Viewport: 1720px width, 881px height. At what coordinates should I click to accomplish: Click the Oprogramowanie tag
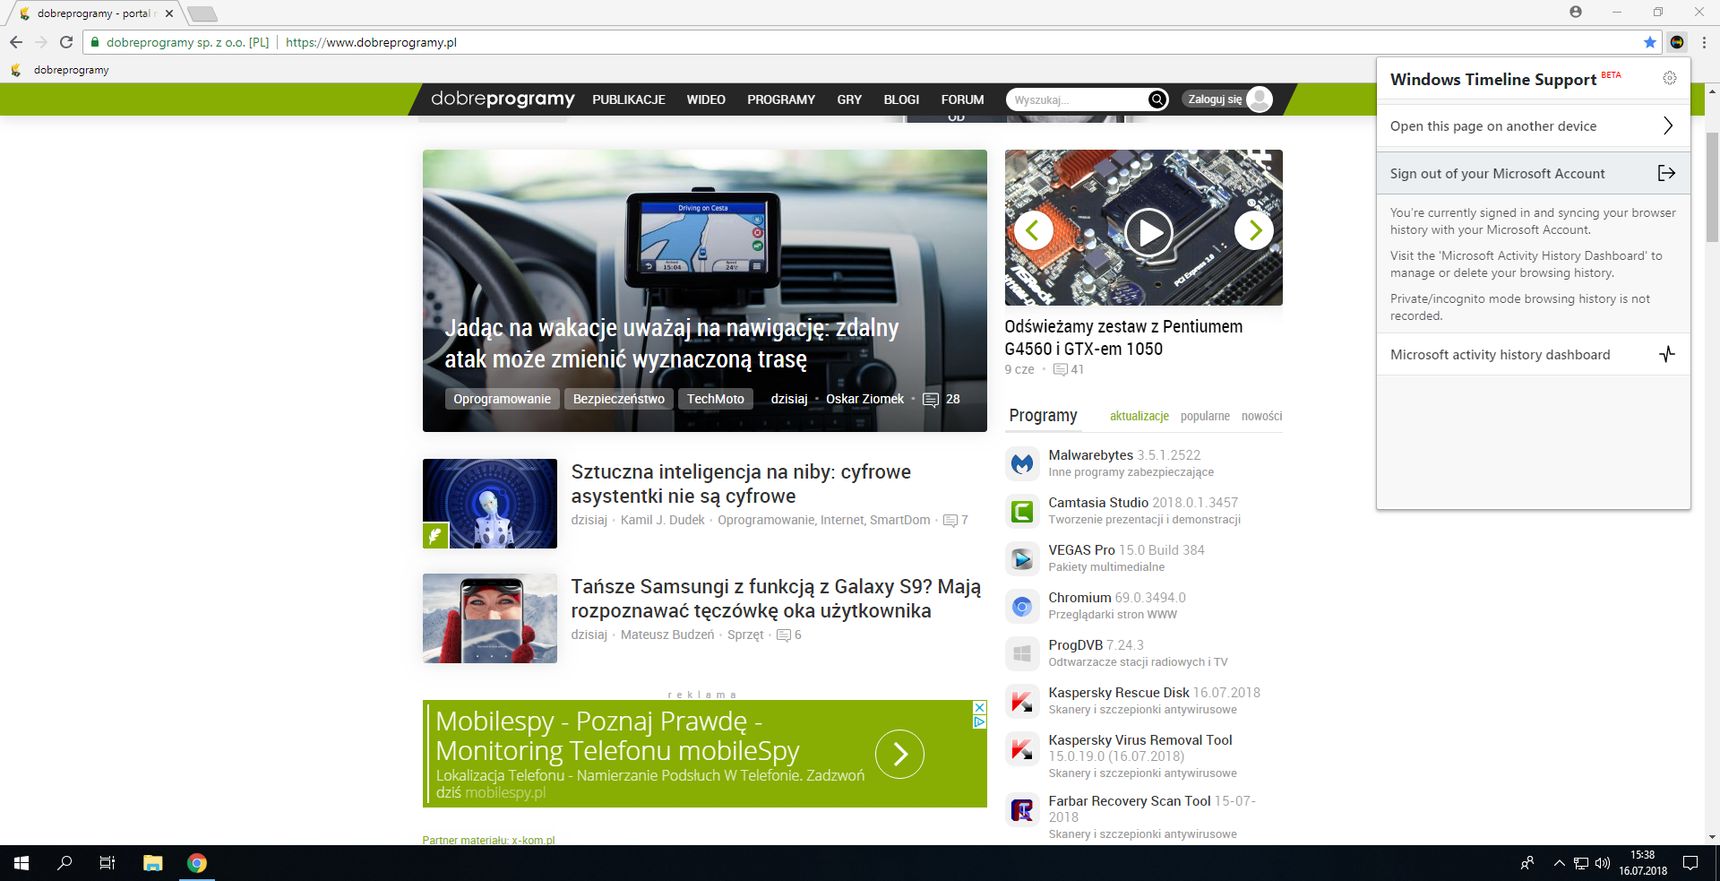pyautogui.click(x=502, y=399)
